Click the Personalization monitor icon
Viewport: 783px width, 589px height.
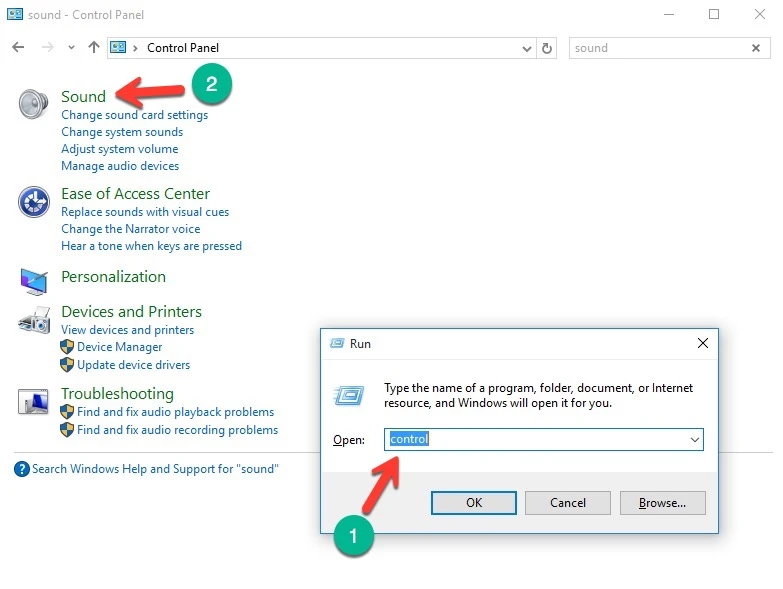click(33, 280)
